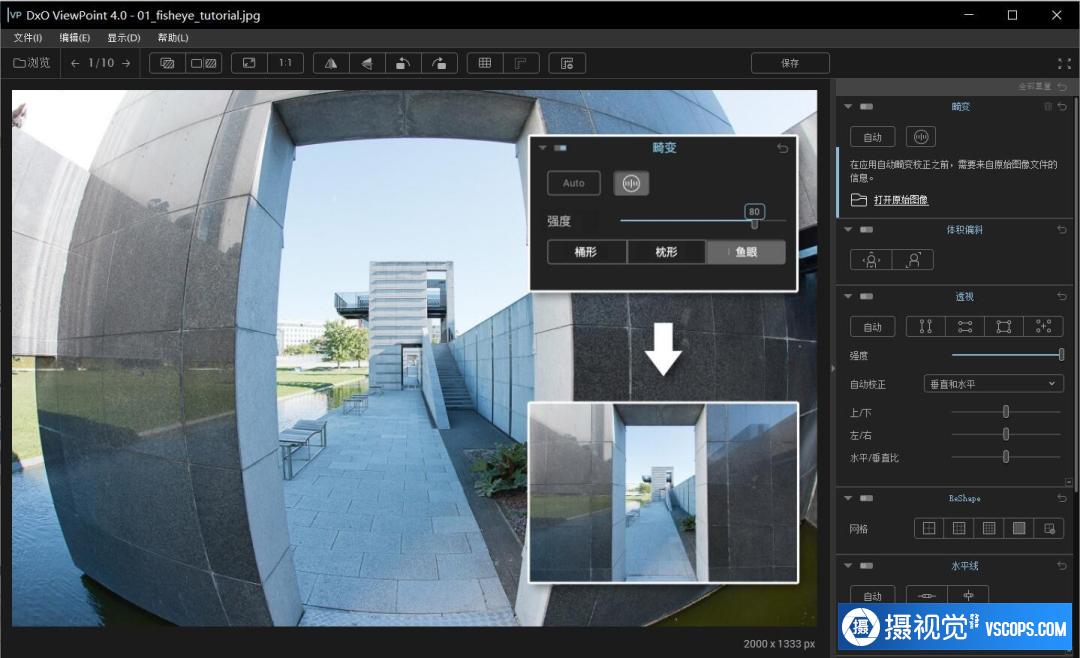Go to the previous image arrow

pyautogui.click(x=75, y=63)
